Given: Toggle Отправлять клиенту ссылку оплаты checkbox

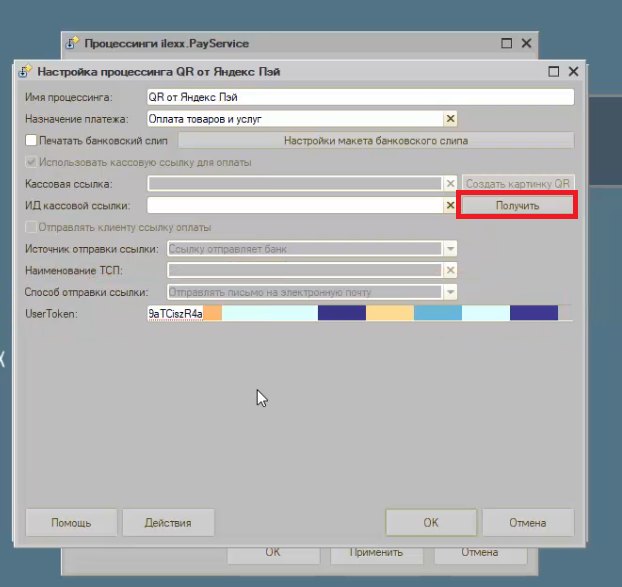Looking at the screenshot, I should tap(31, 227).
